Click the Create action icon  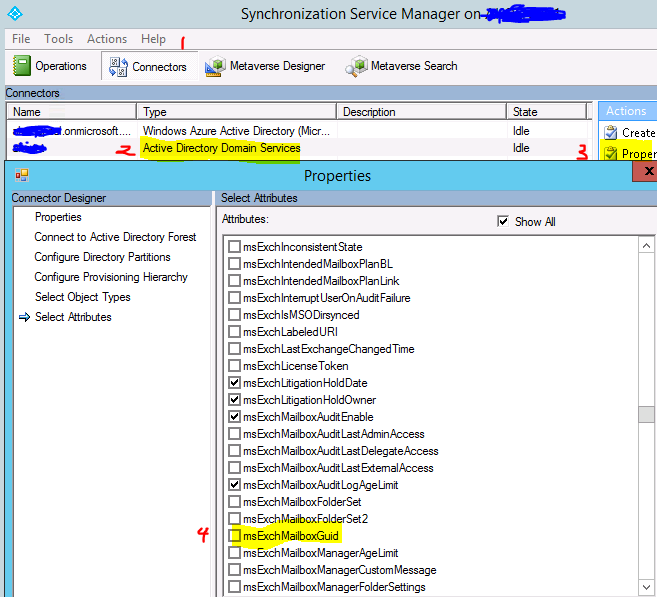coord(610,132)
